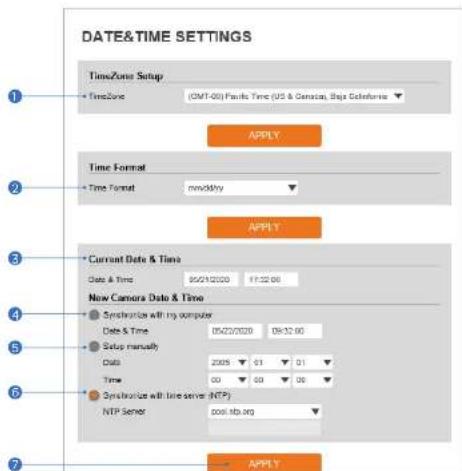Open the Time Format dropdown
This screenshot has width=462, height=471.
tap(241, 188)
